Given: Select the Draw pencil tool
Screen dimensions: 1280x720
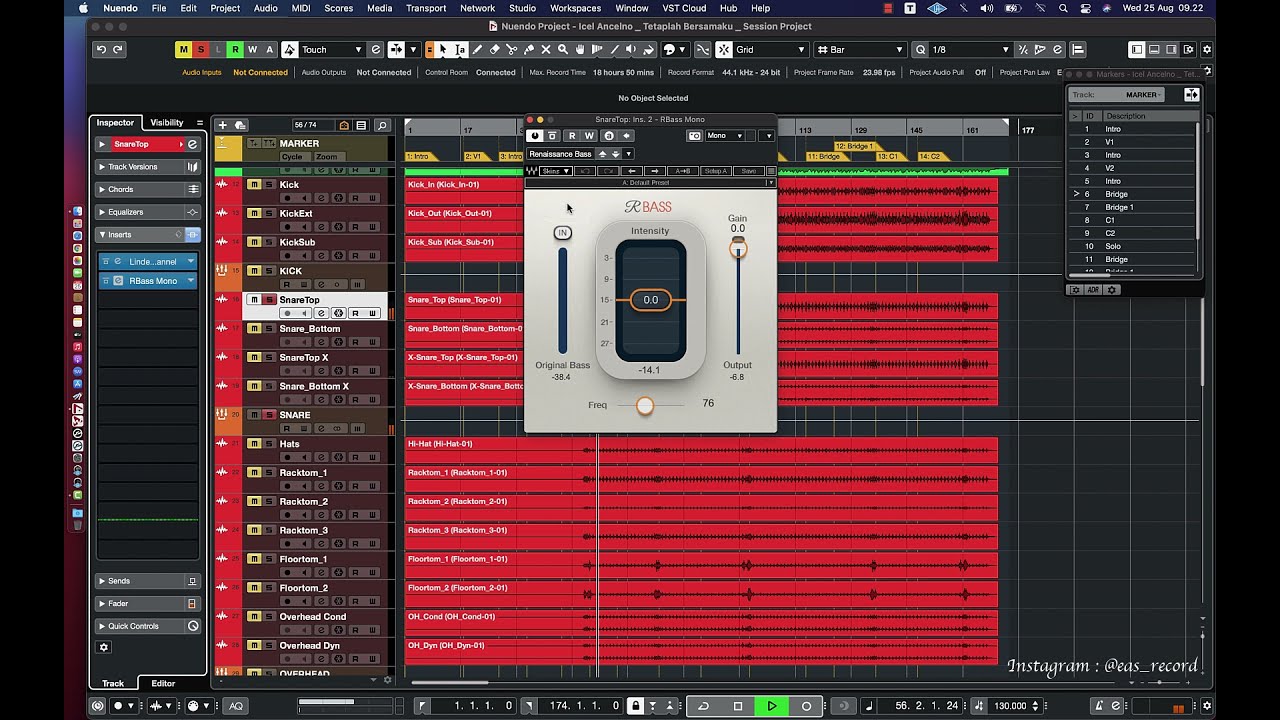Looking at the screenshot, I should pos(477,49).
